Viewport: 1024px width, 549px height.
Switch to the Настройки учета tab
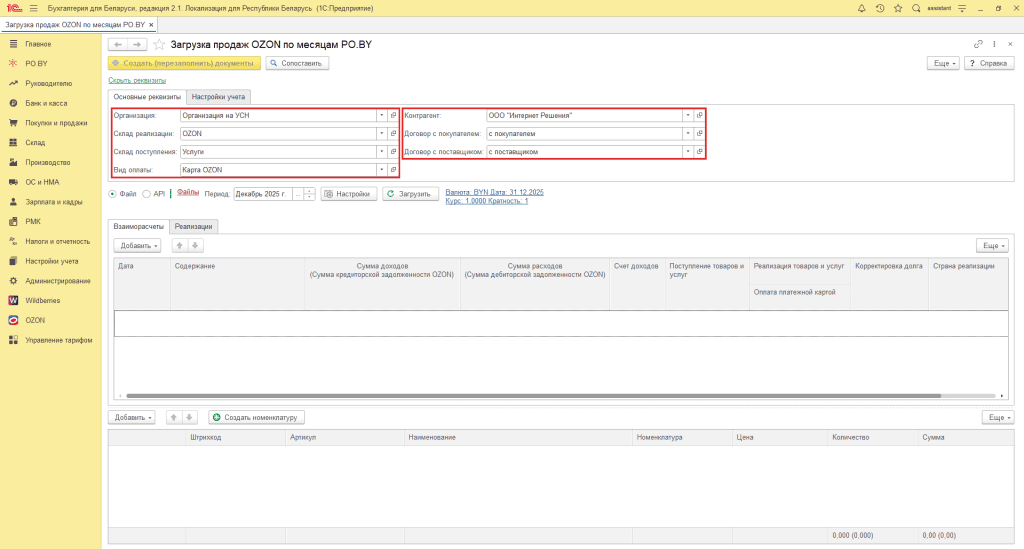tap(218, 97)
